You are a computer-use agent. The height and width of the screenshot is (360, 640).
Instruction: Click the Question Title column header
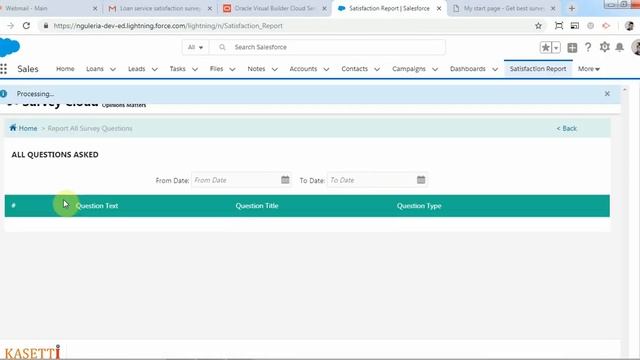[257, 206]
